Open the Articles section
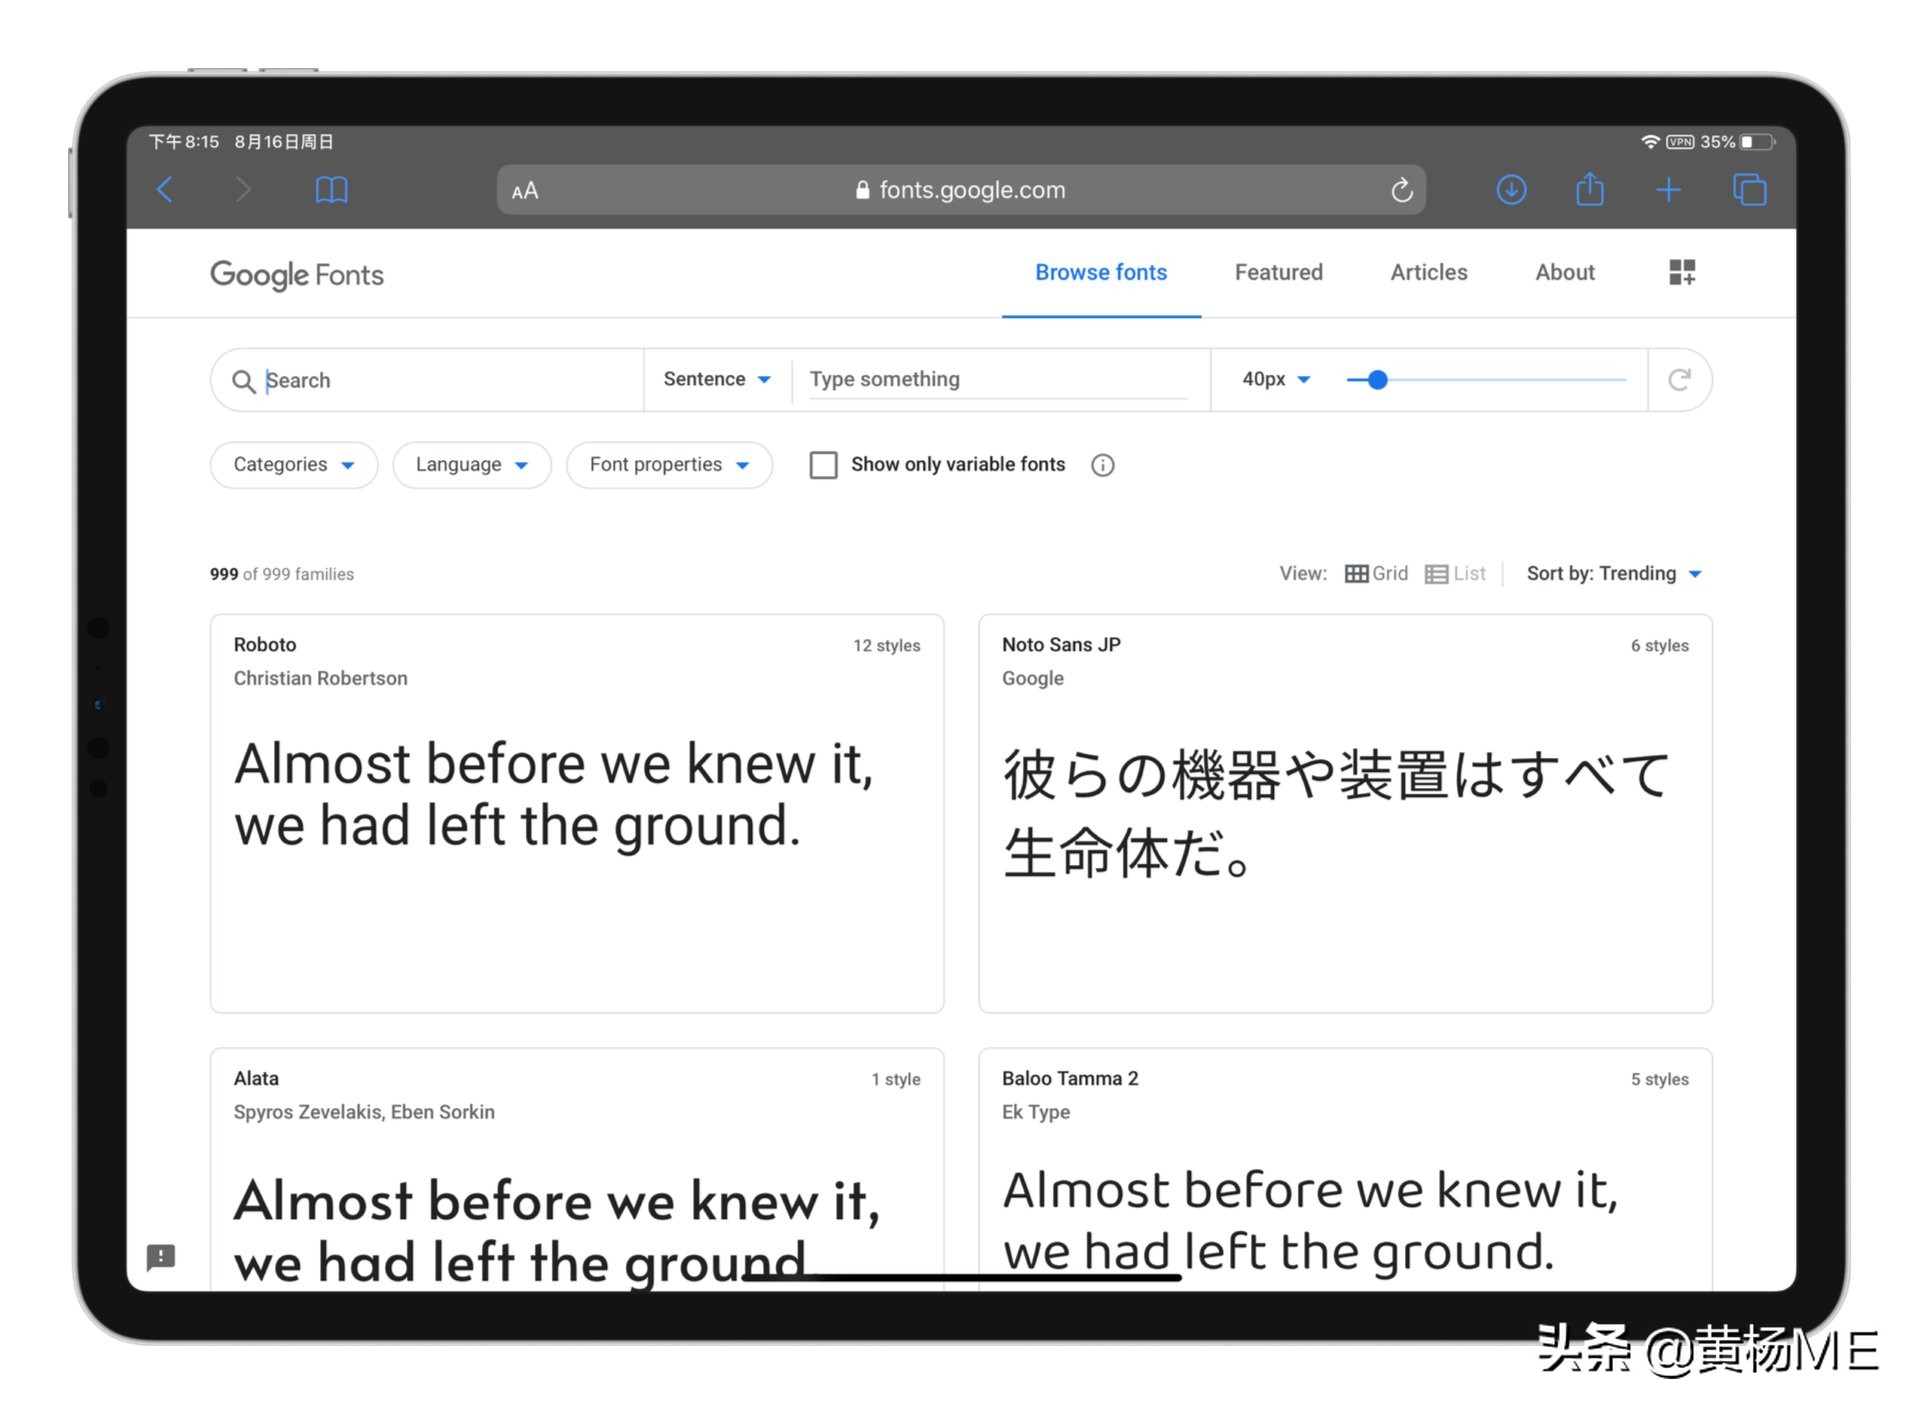The width and height of the screenshot is (1920, 1415). [x=1428, y=272]
